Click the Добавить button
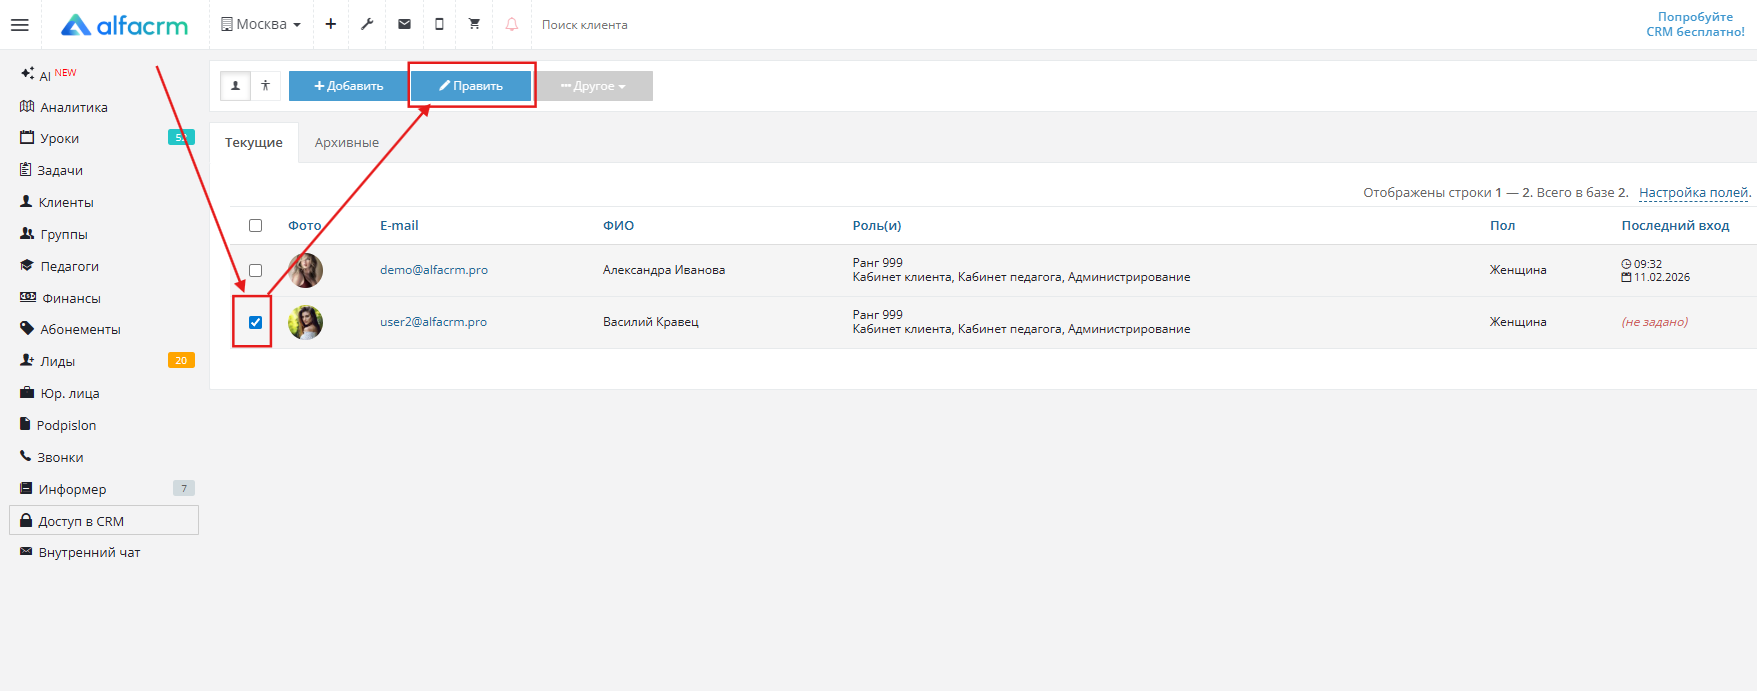This screenshot has width=1757, height=691. [348, 86]
